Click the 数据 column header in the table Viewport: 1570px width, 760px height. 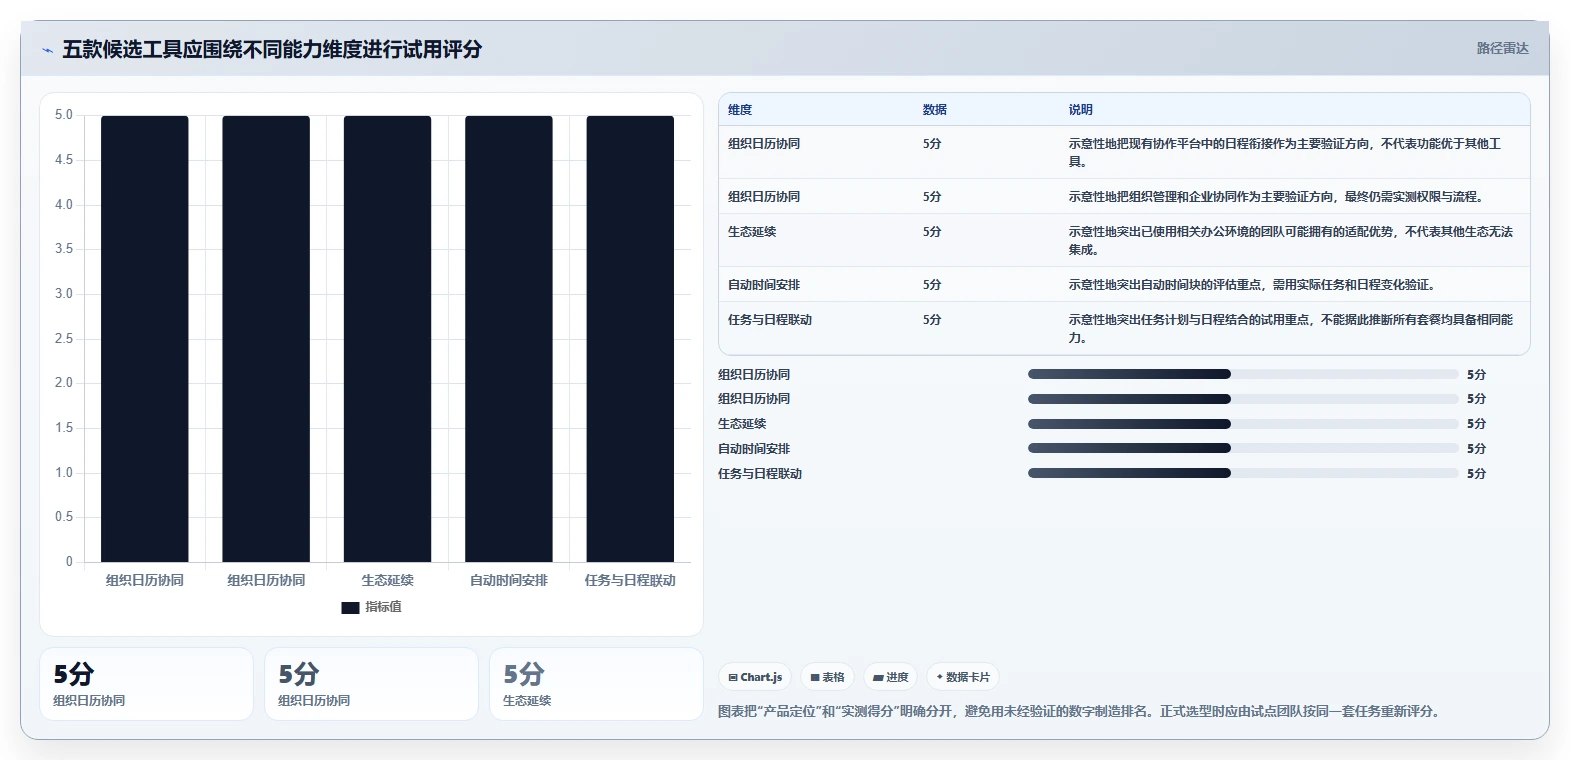pyautogui.click(x=935, y=110)
